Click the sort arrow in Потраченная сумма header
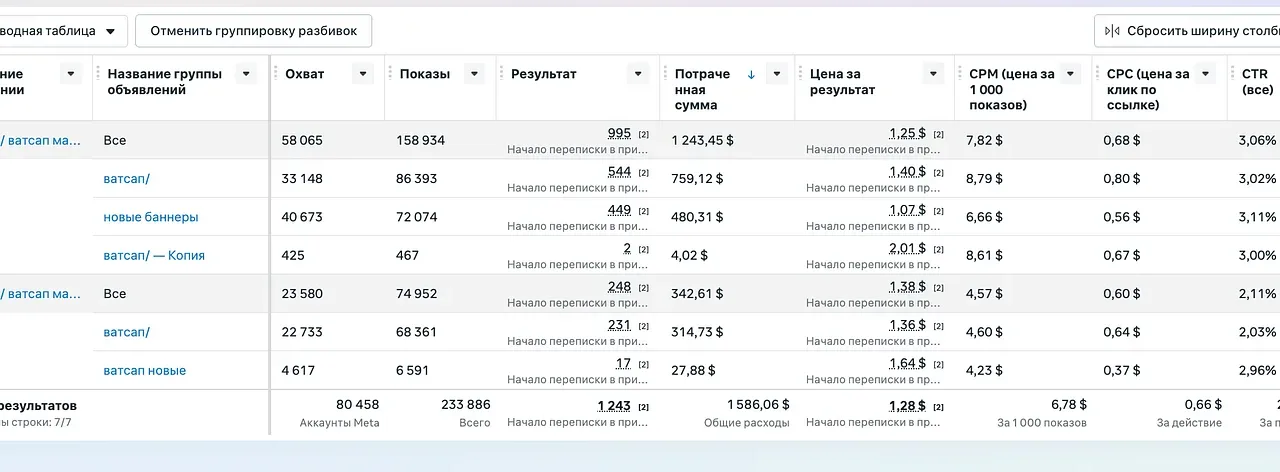1280x472 pixels. pos(751,74)
